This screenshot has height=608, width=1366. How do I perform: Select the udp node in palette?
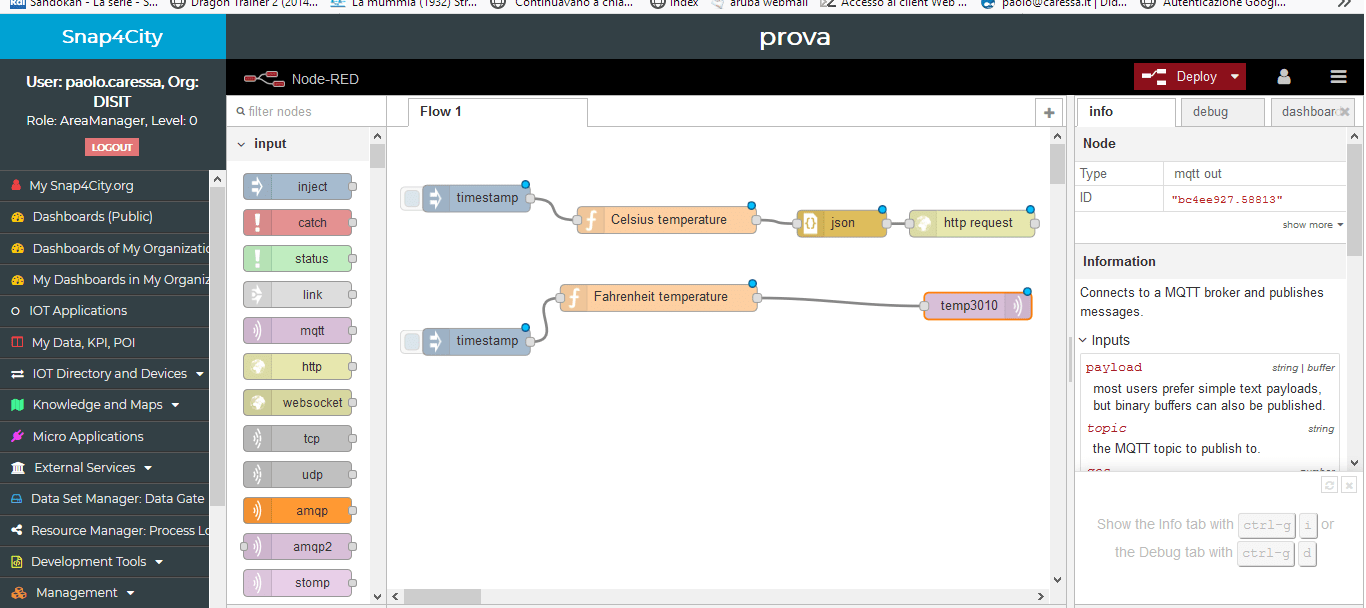(298, 475)
